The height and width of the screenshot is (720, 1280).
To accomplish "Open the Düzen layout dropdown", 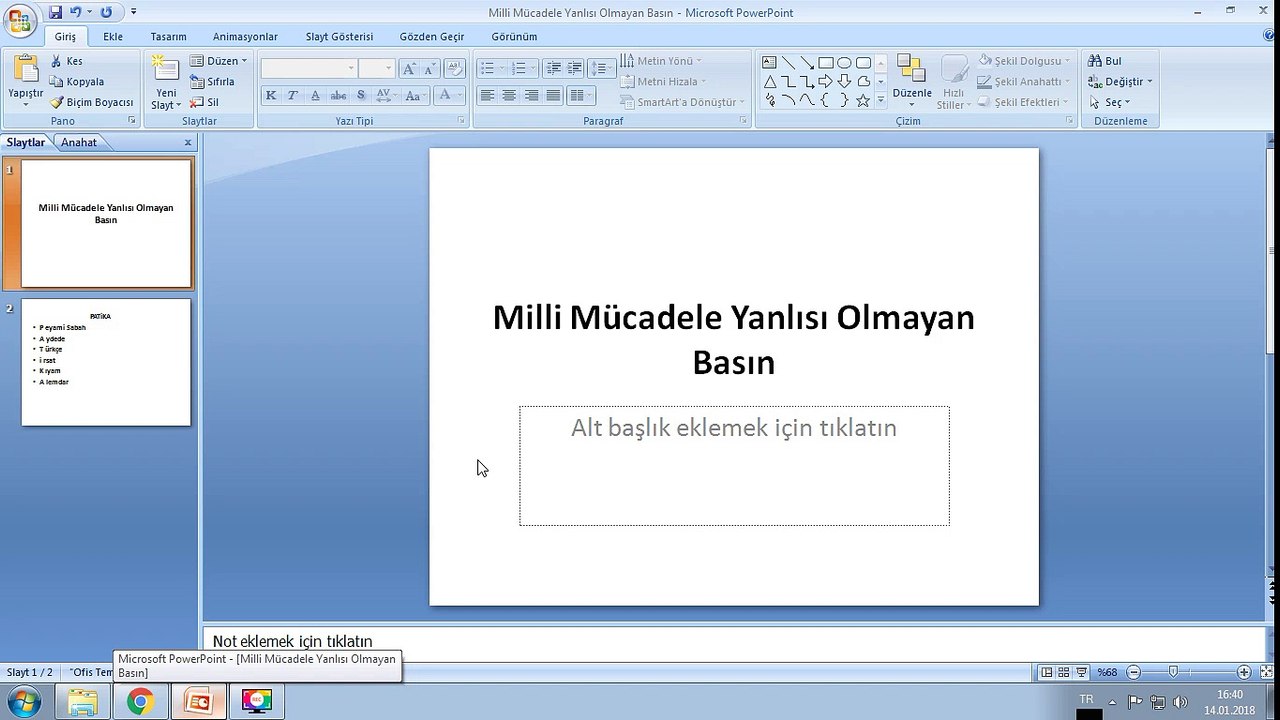I will (218, 61).
